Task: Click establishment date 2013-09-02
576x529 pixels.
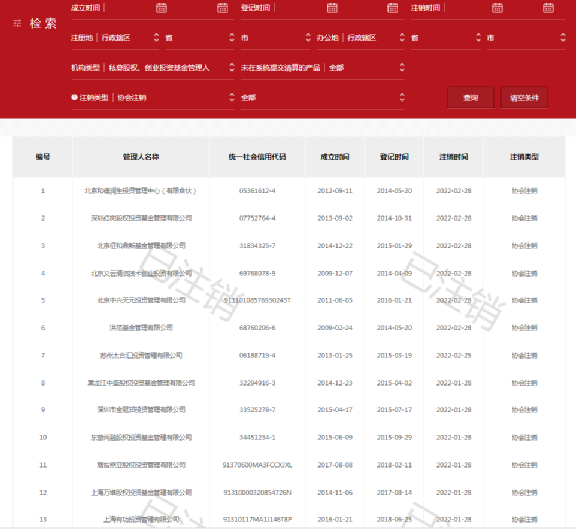Action: [335, 218]
